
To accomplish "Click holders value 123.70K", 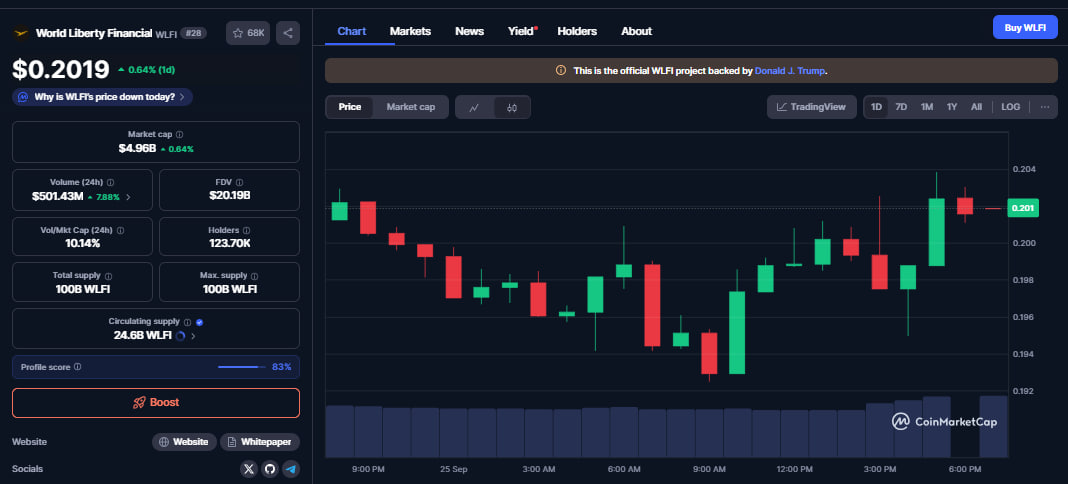I will pos(229,243).
